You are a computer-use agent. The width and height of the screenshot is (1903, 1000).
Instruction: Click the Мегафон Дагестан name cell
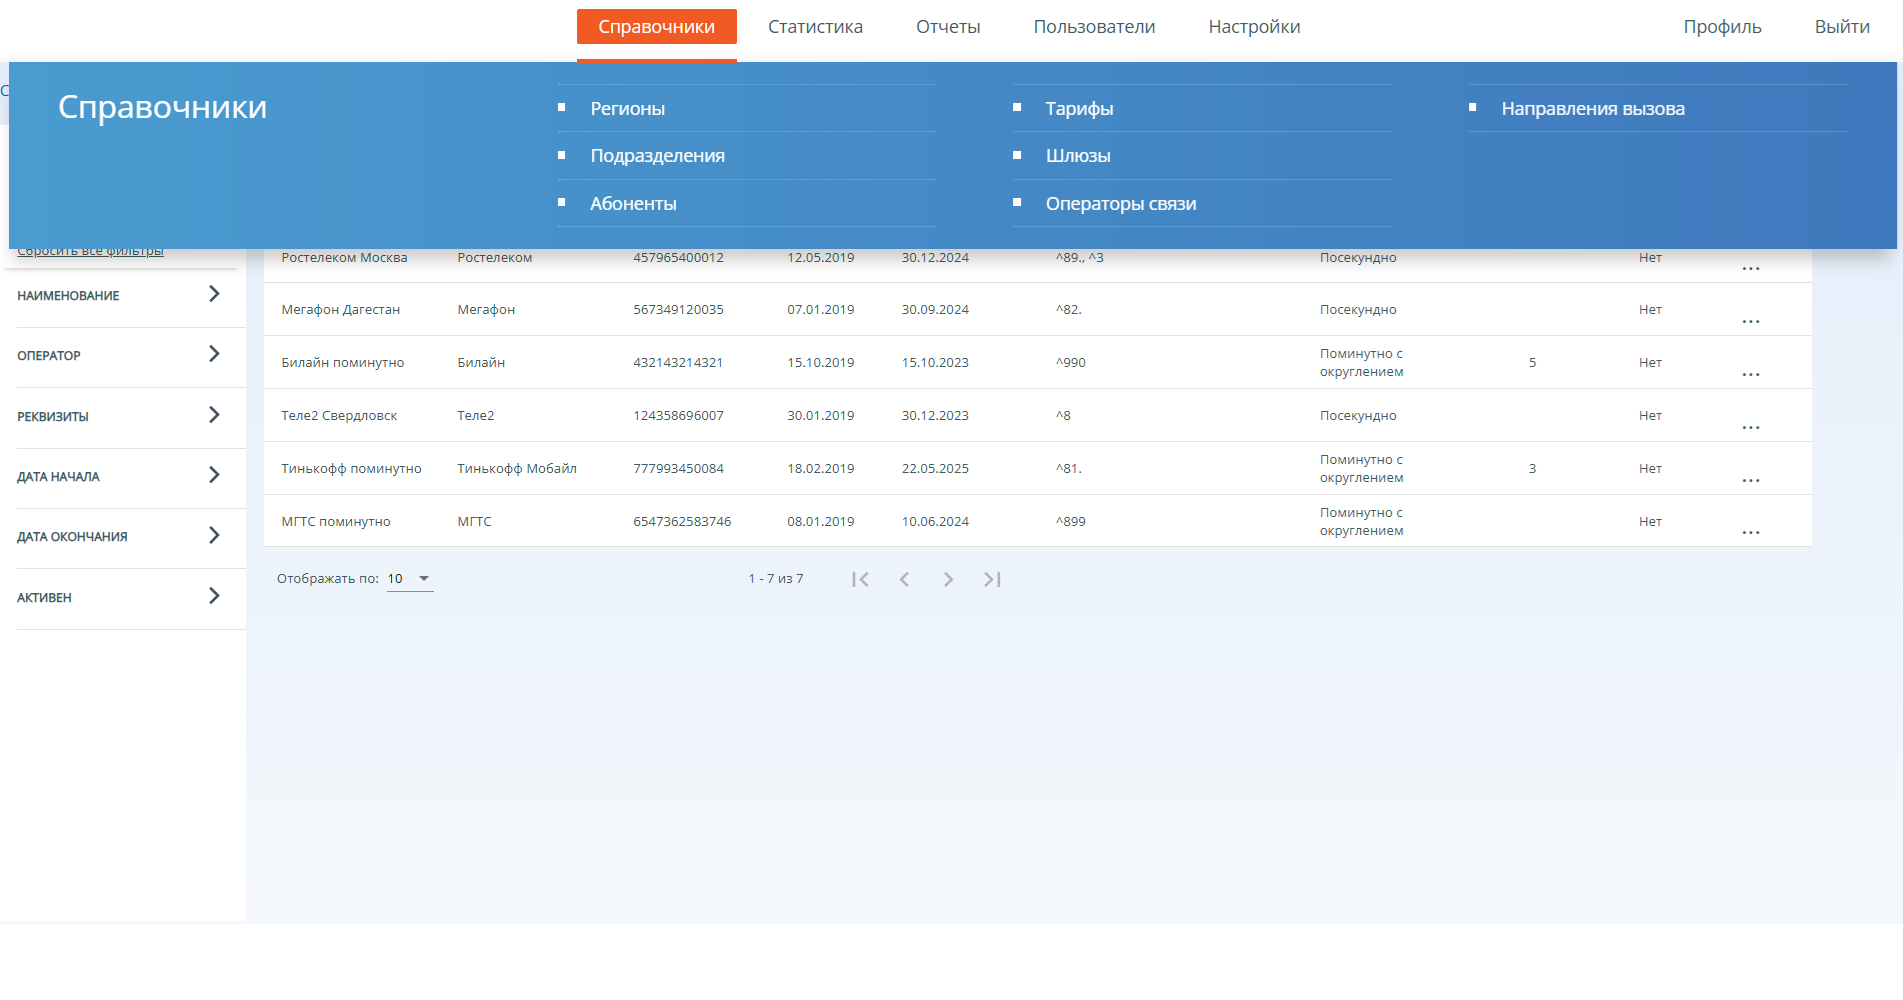(340, 310)
